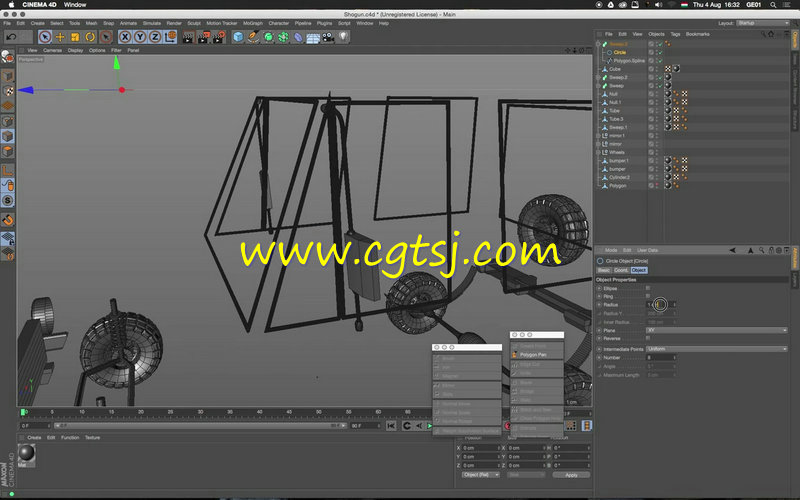Collapse the top Sweep.3 object
This screenshot has height=500, width=800.
coord(598,44)
